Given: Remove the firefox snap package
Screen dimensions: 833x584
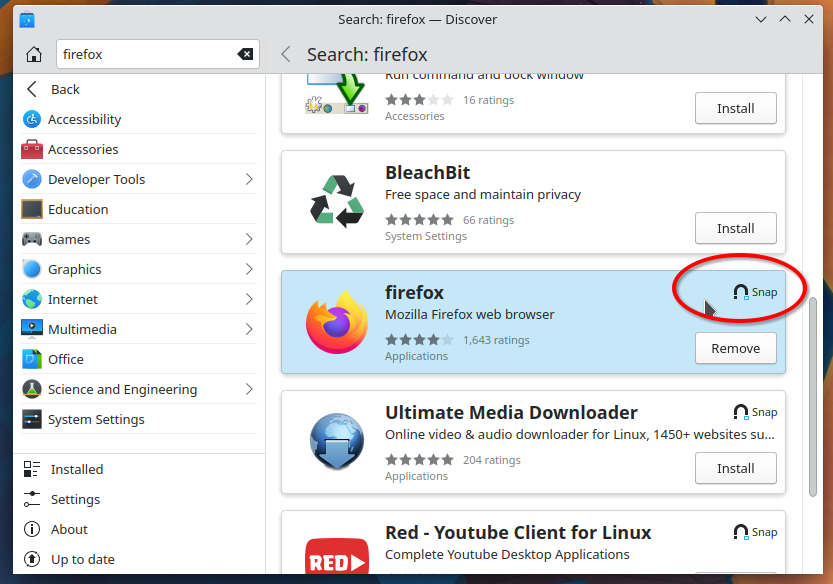Looking at the screenshot, I should click(735, 348).
